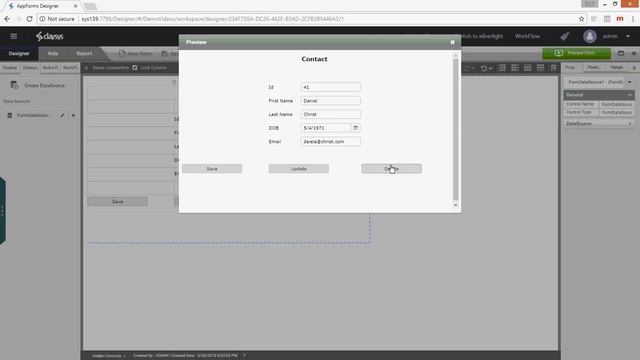Click the Id input field

[331, 87]
